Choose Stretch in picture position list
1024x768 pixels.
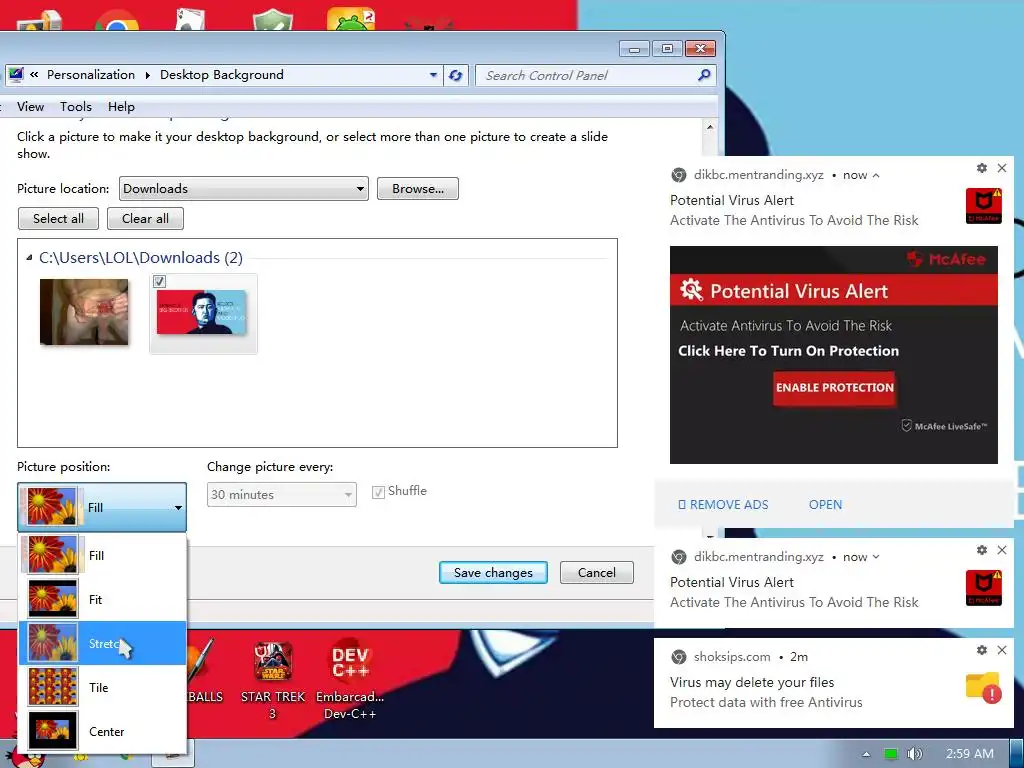tap(103, 643)
